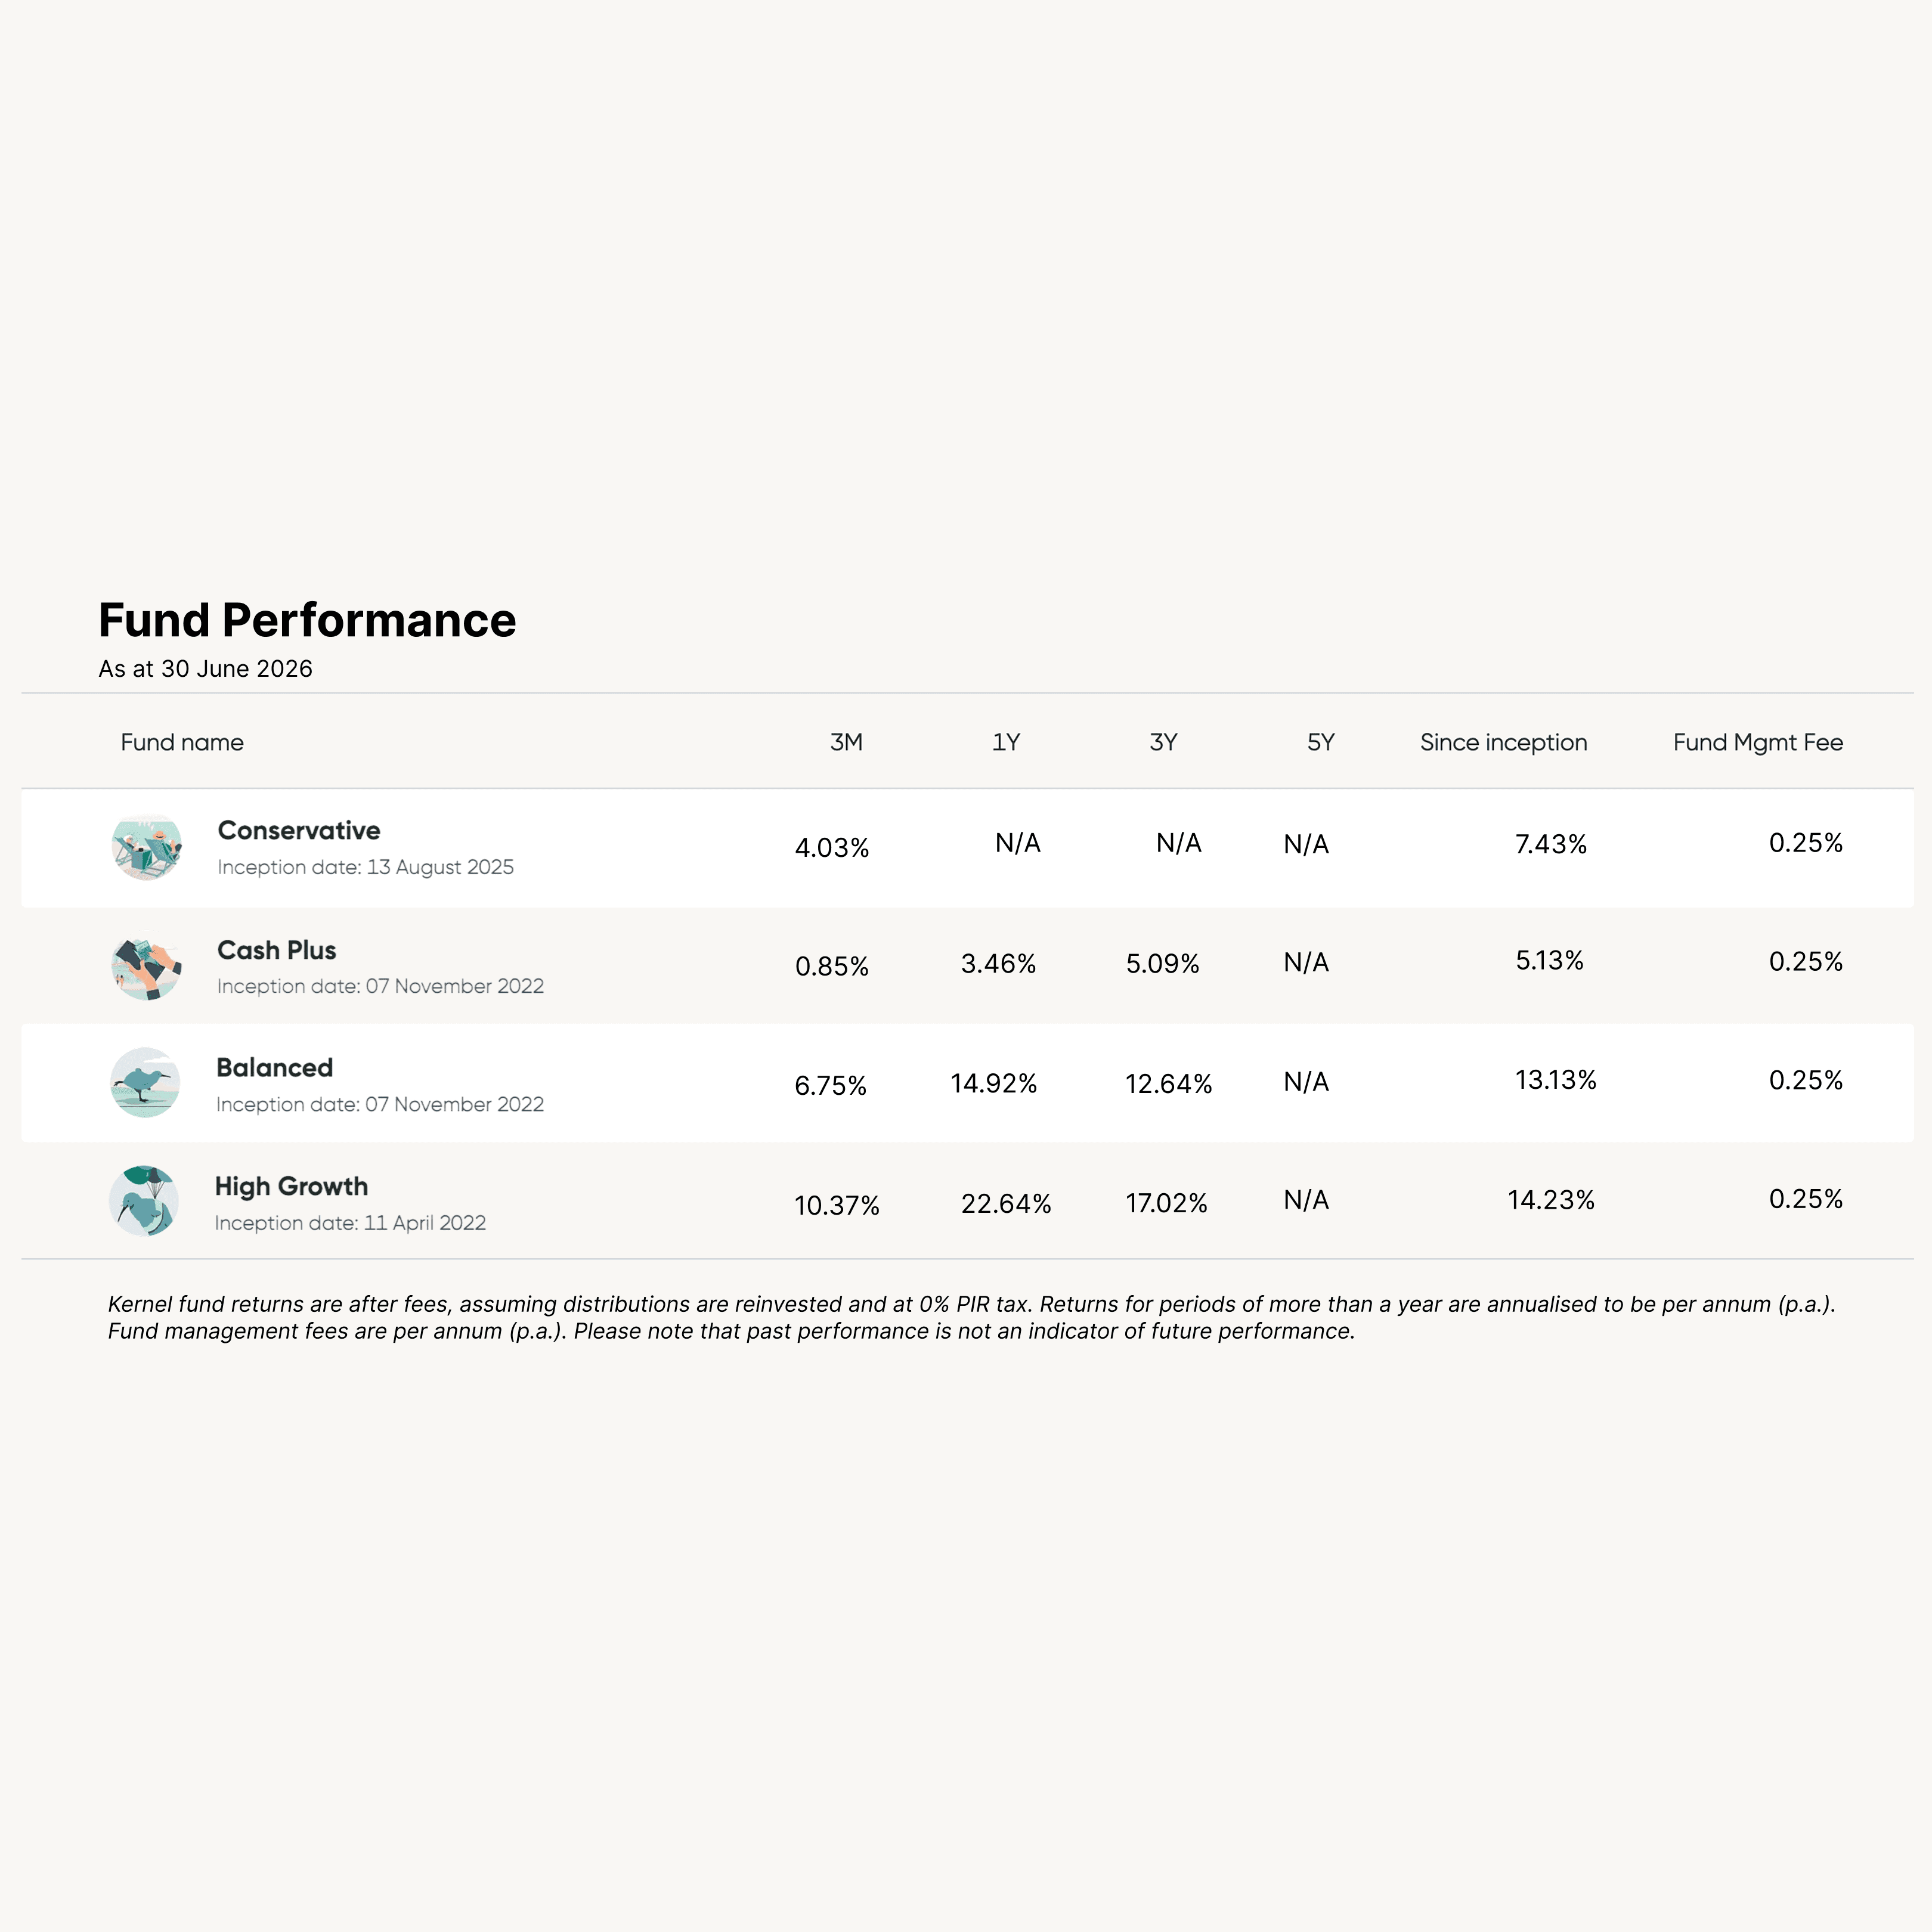Open the Conservative fund name link
The width and height of the screenshot is (1932, 1932).
[x=299, y=831]
